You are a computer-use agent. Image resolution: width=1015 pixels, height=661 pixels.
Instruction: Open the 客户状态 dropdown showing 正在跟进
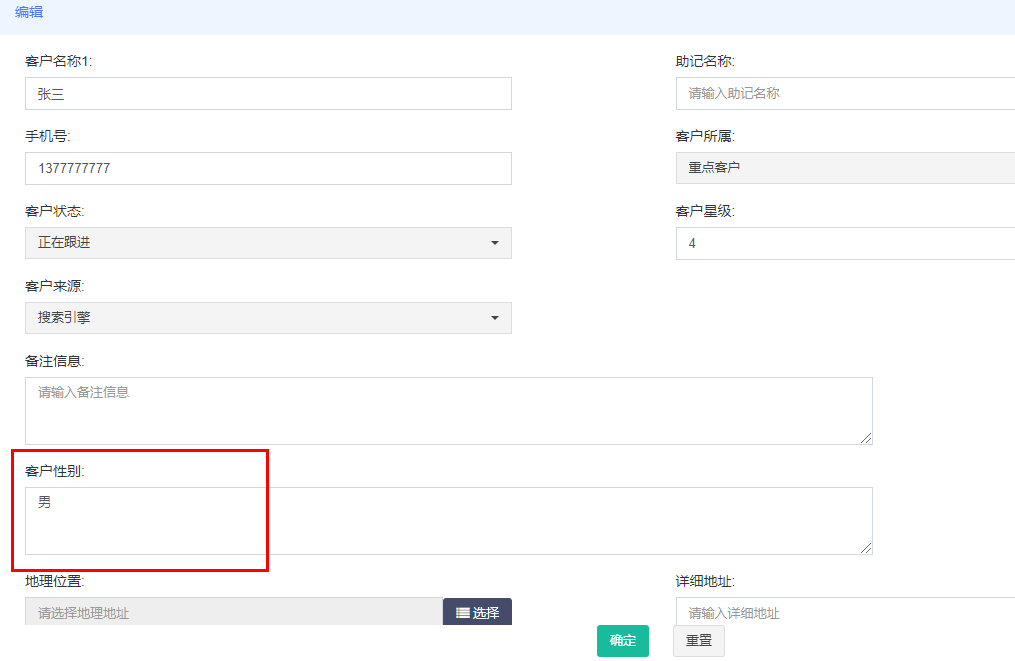click(x=268, y=243)
